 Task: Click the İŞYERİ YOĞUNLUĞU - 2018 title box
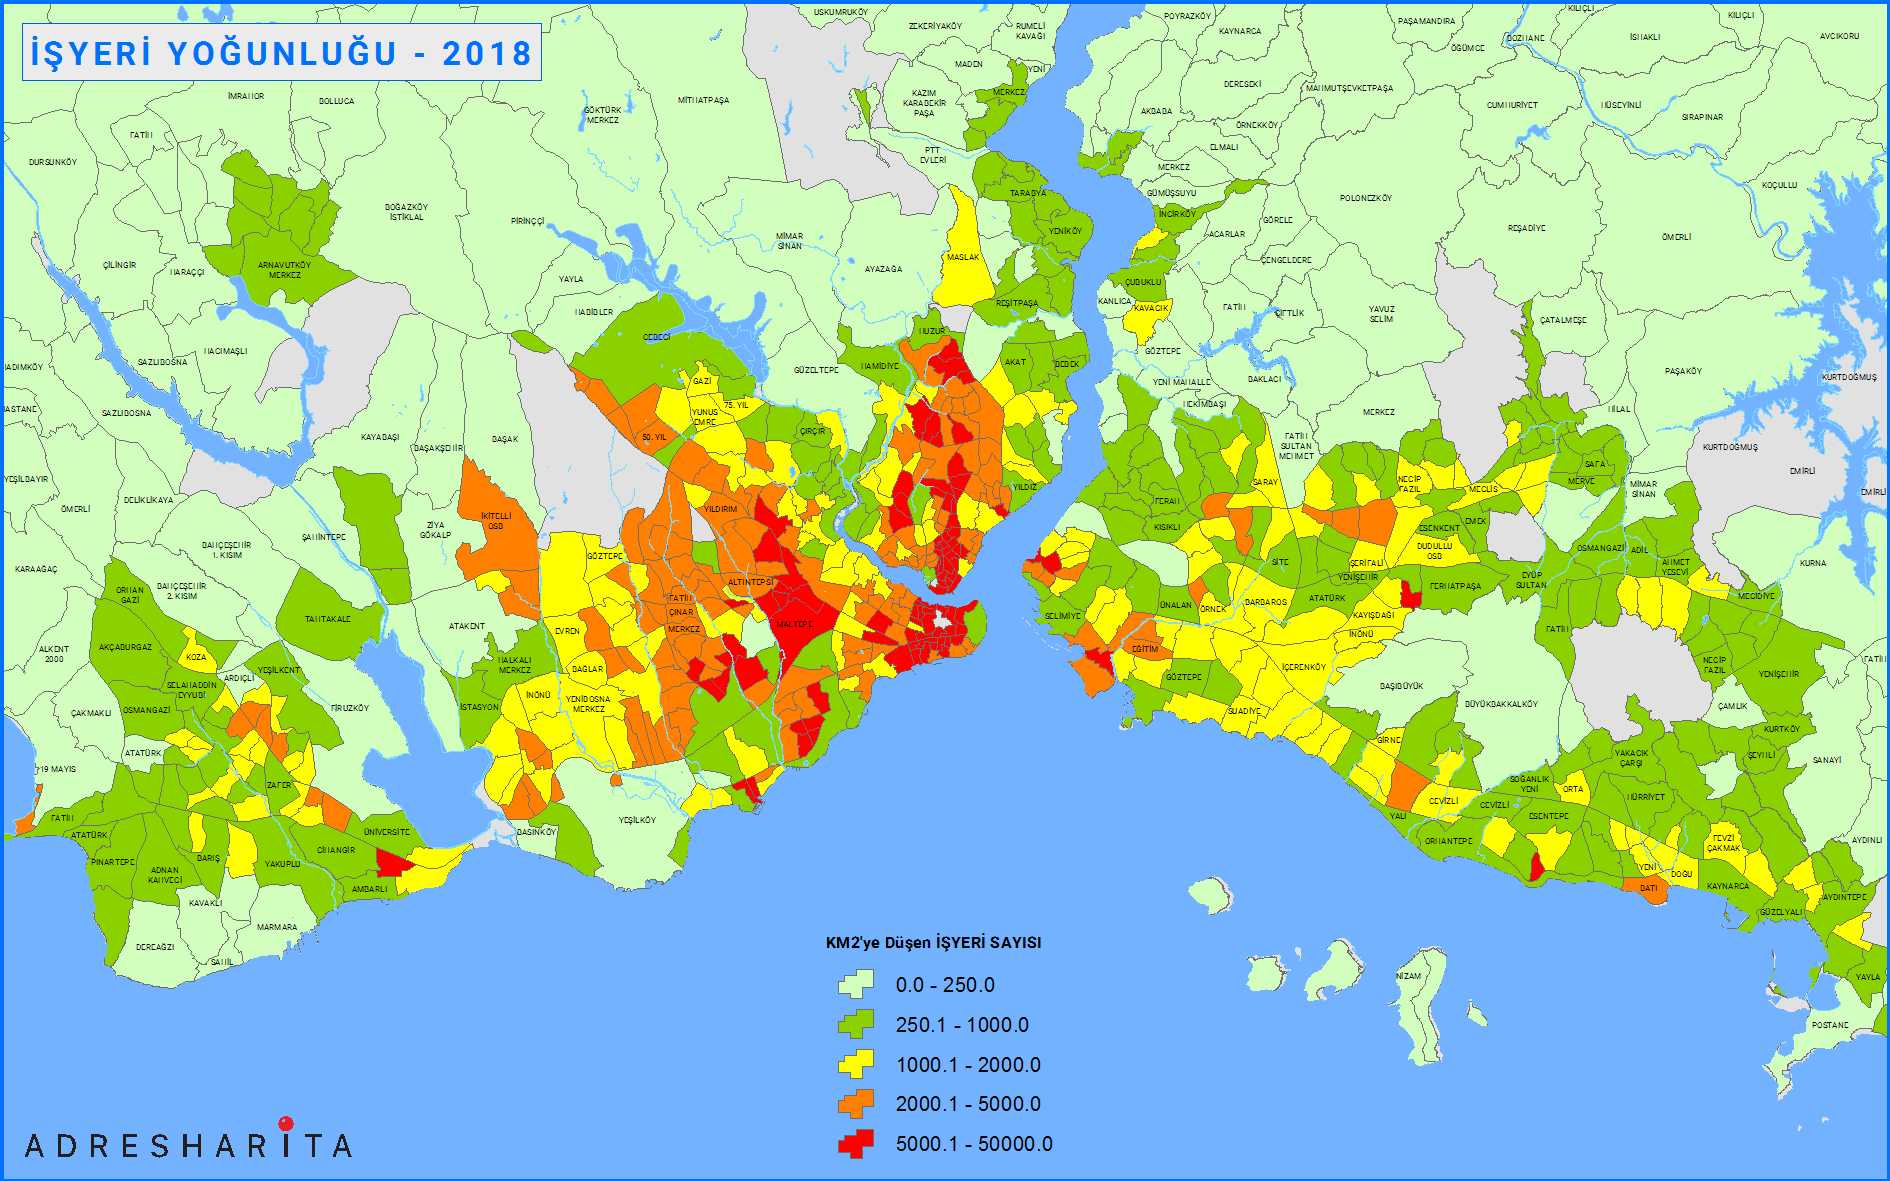click(x=281, y=53)
